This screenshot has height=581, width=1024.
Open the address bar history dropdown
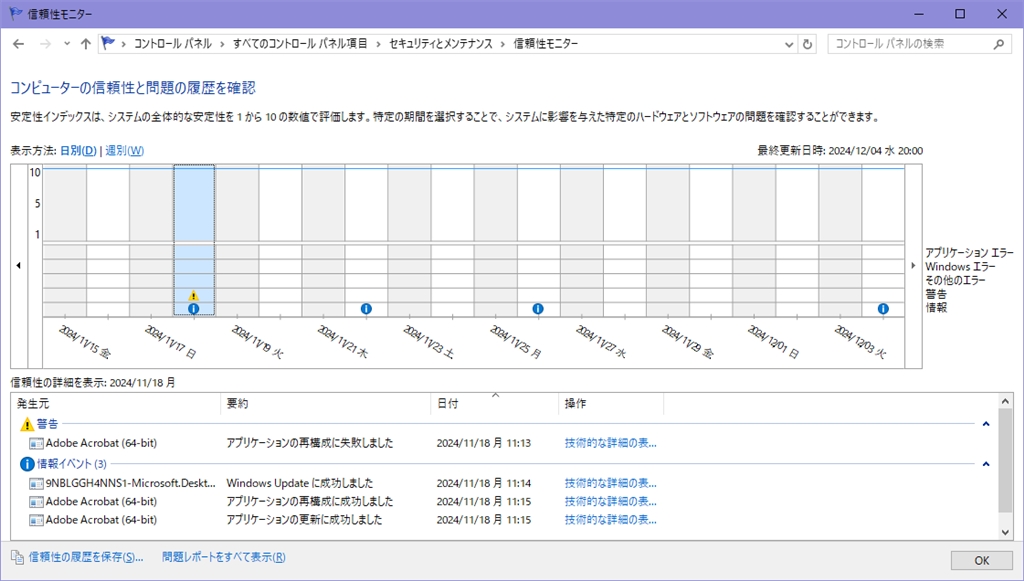[787, 44]
